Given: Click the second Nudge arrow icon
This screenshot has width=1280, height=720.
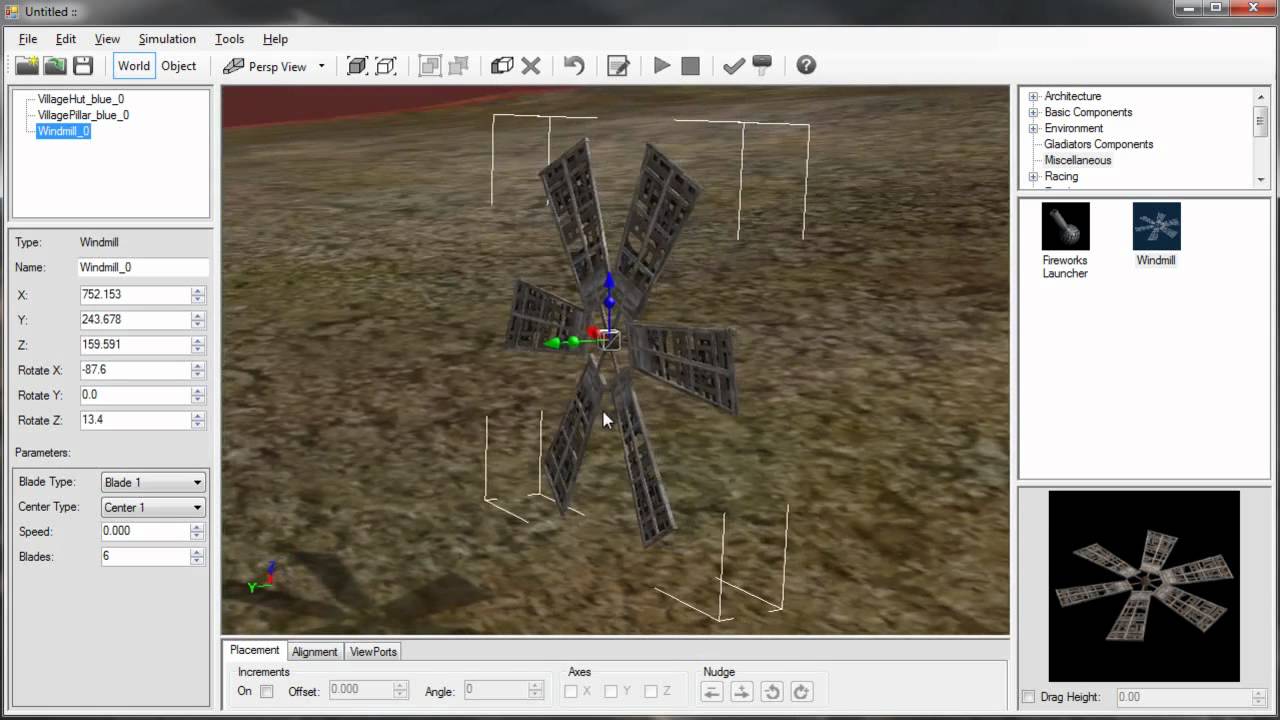Looking at the screenshot, I should pyautogui.click(x=742, y=691).
